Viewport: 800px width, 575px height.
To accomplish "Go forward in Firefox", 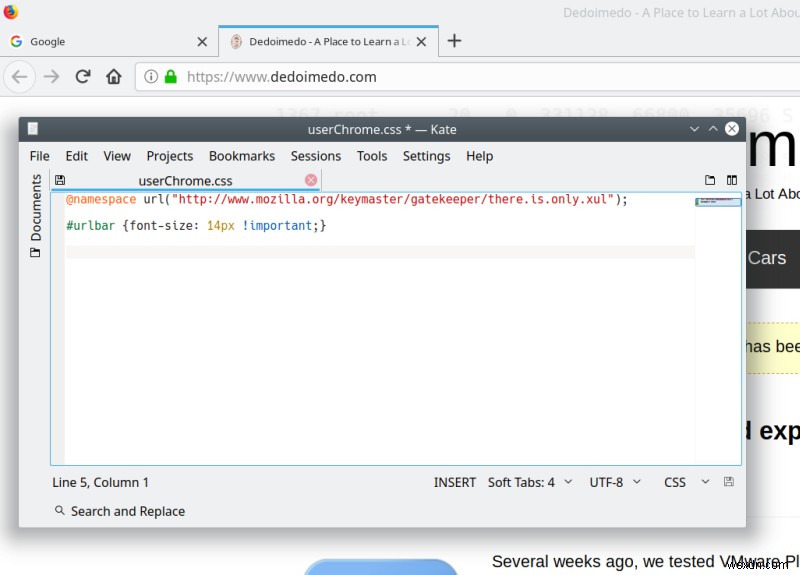I will pyautogui.click(x=52, y=77).
